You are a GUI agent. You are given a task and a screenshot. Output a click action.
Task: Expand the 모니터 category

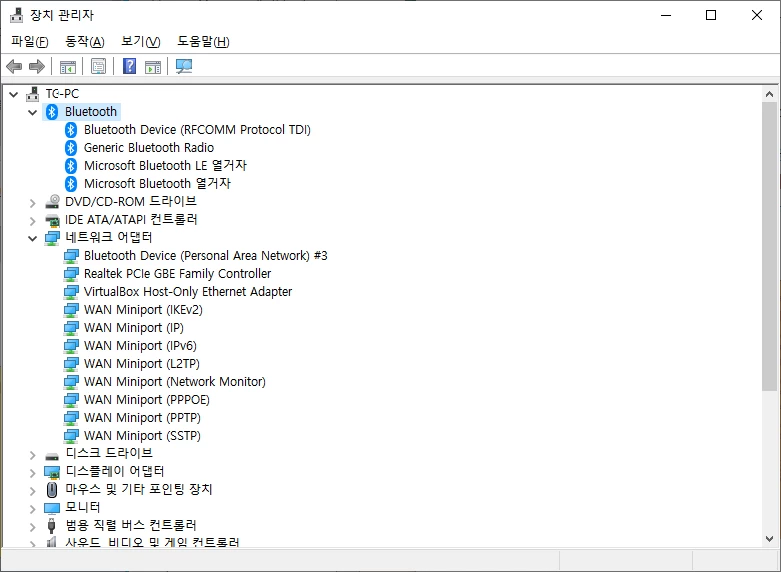[33, 508]
